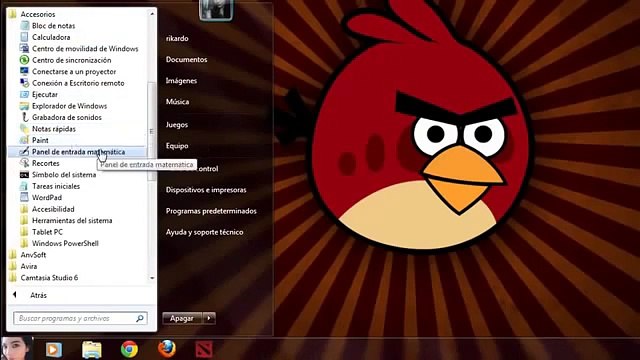Image resolution: width=640 pixels, height=360 pixels.
Task: Open Programas predeterminados
Action: point(211,211)
